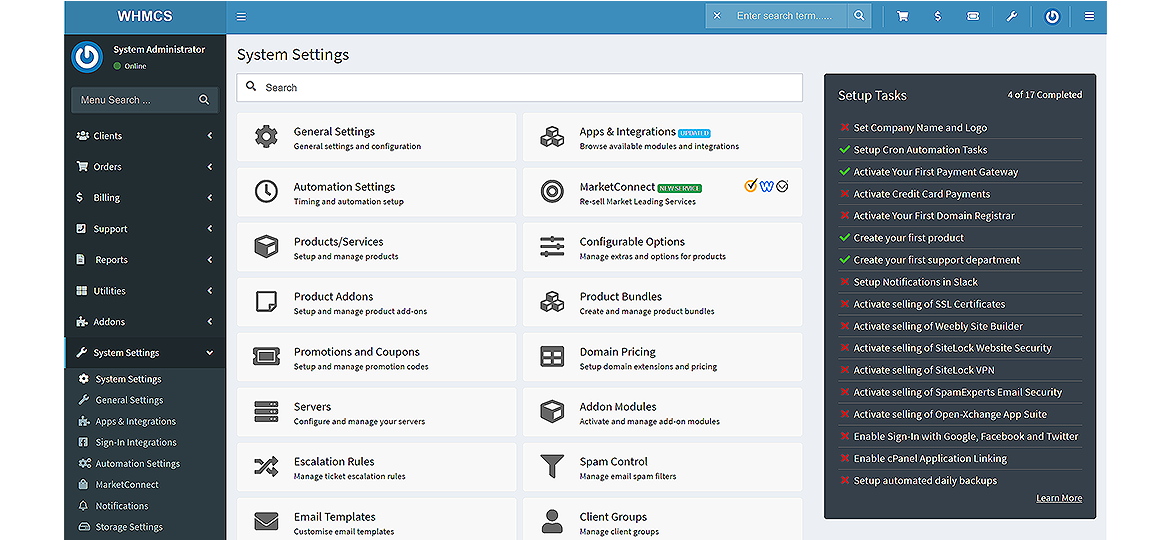The image size is (1170, 540).
Task: Click the 4 of 17 Completed text
Action: click(x=1045, y=95)
